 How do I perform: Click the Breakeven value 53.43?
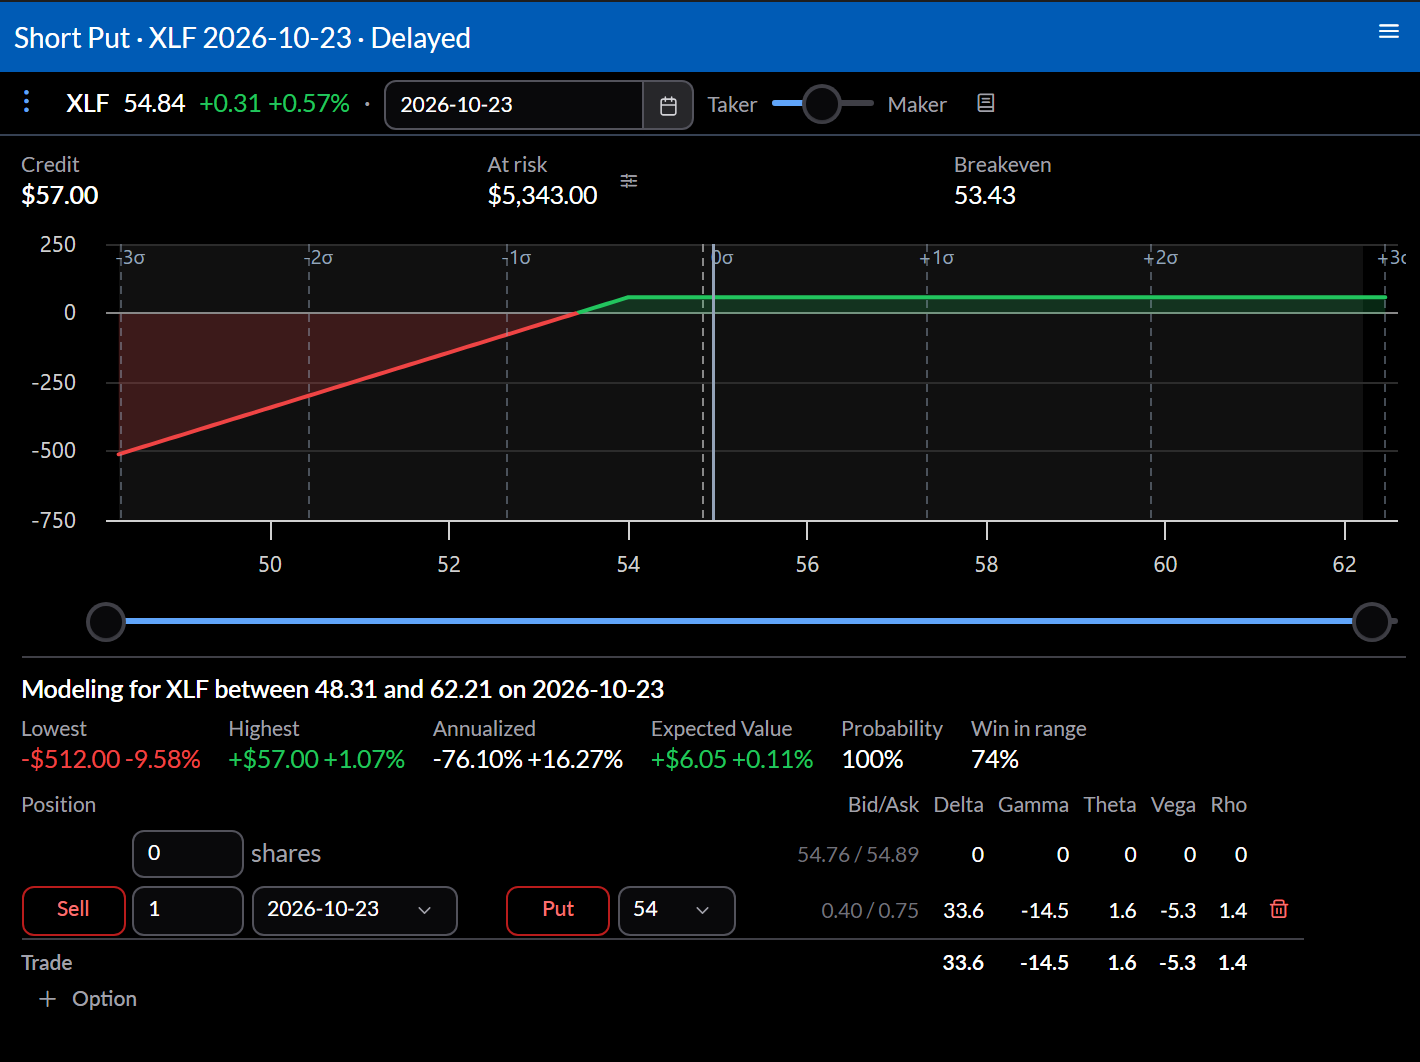(984, 196)
